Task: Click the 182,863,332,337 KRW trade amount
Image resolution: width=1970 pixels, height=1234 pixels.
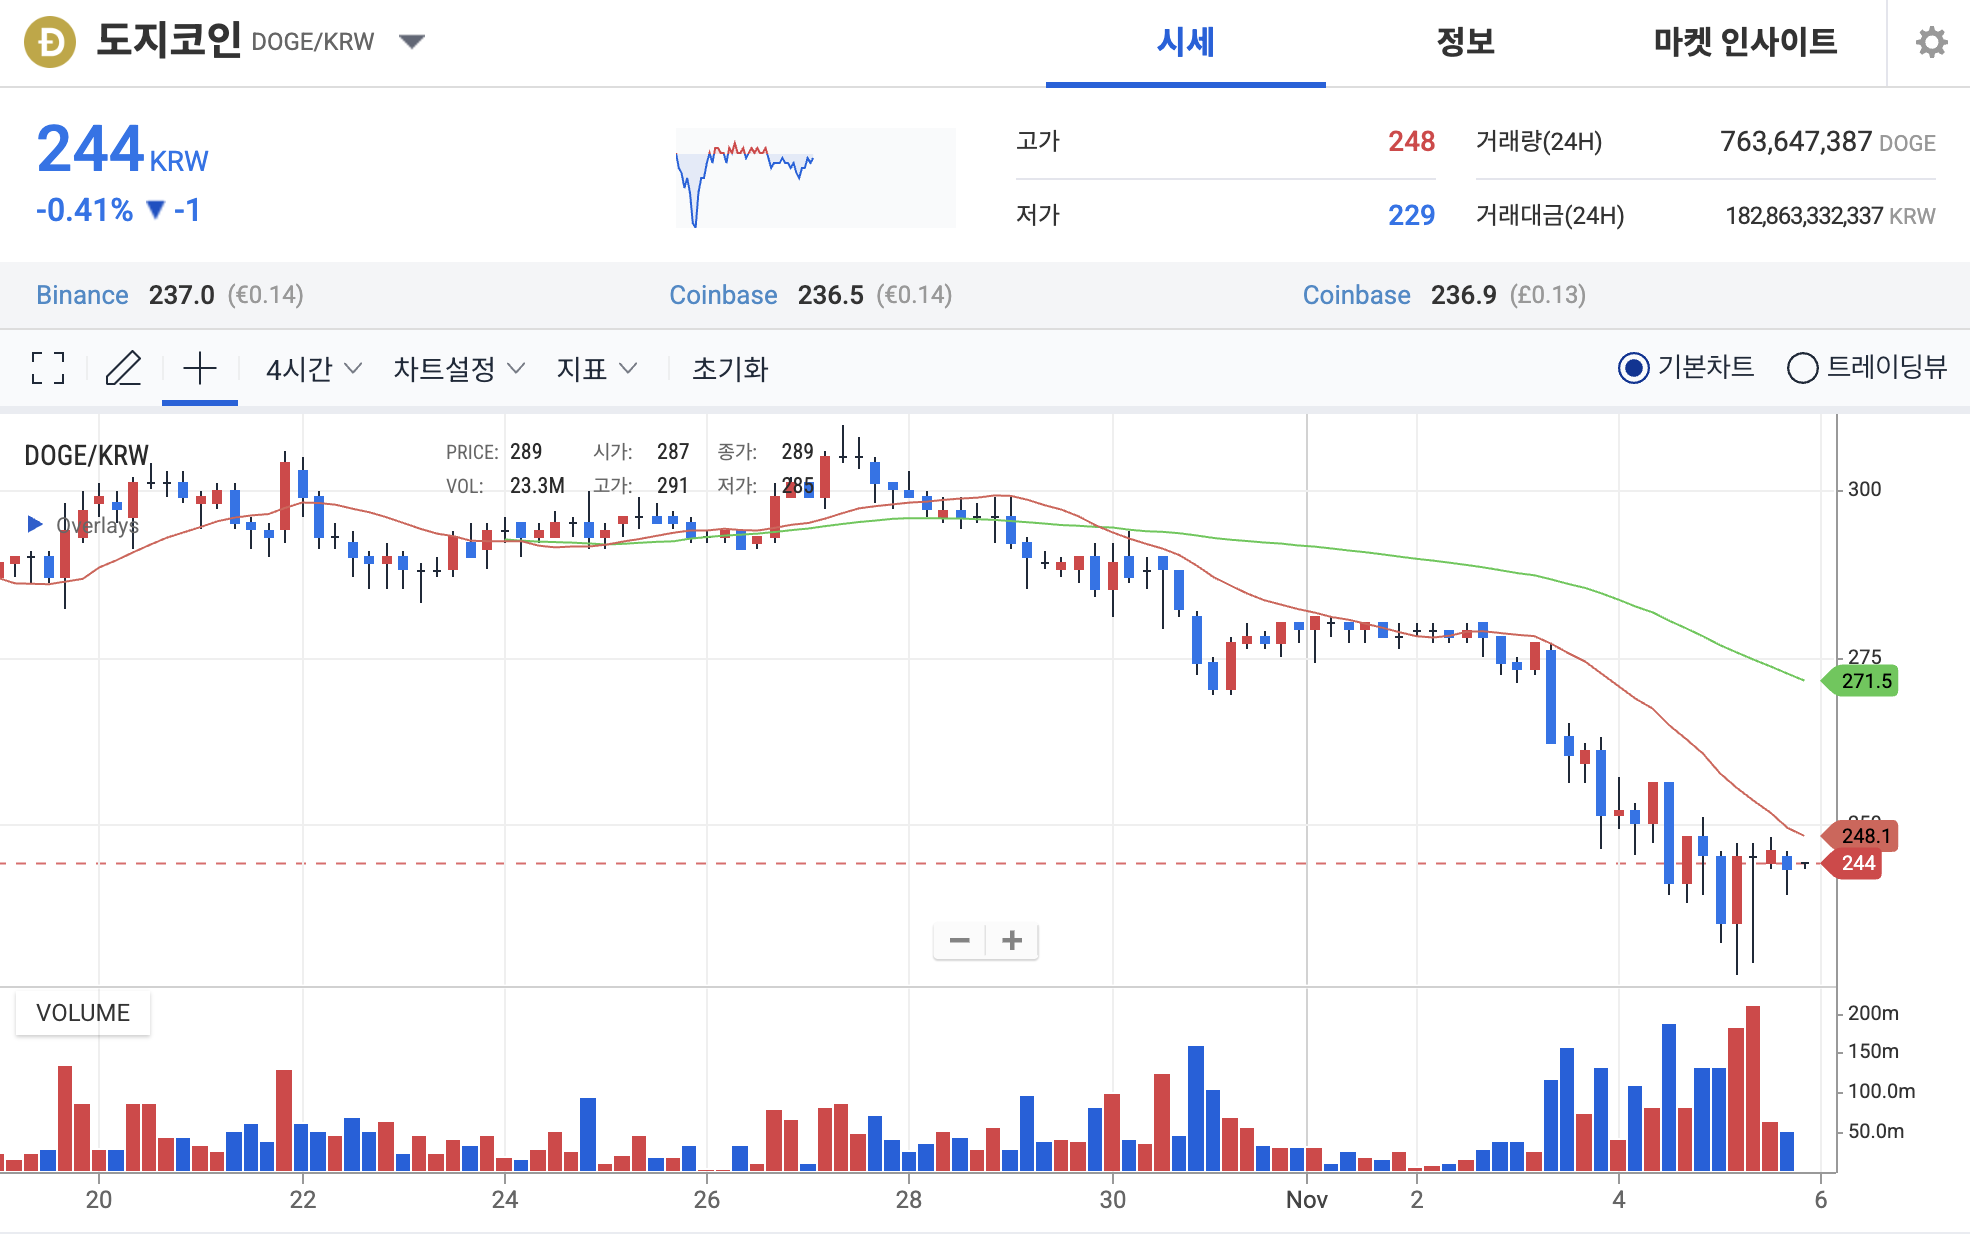Action: coord(1830,216)
